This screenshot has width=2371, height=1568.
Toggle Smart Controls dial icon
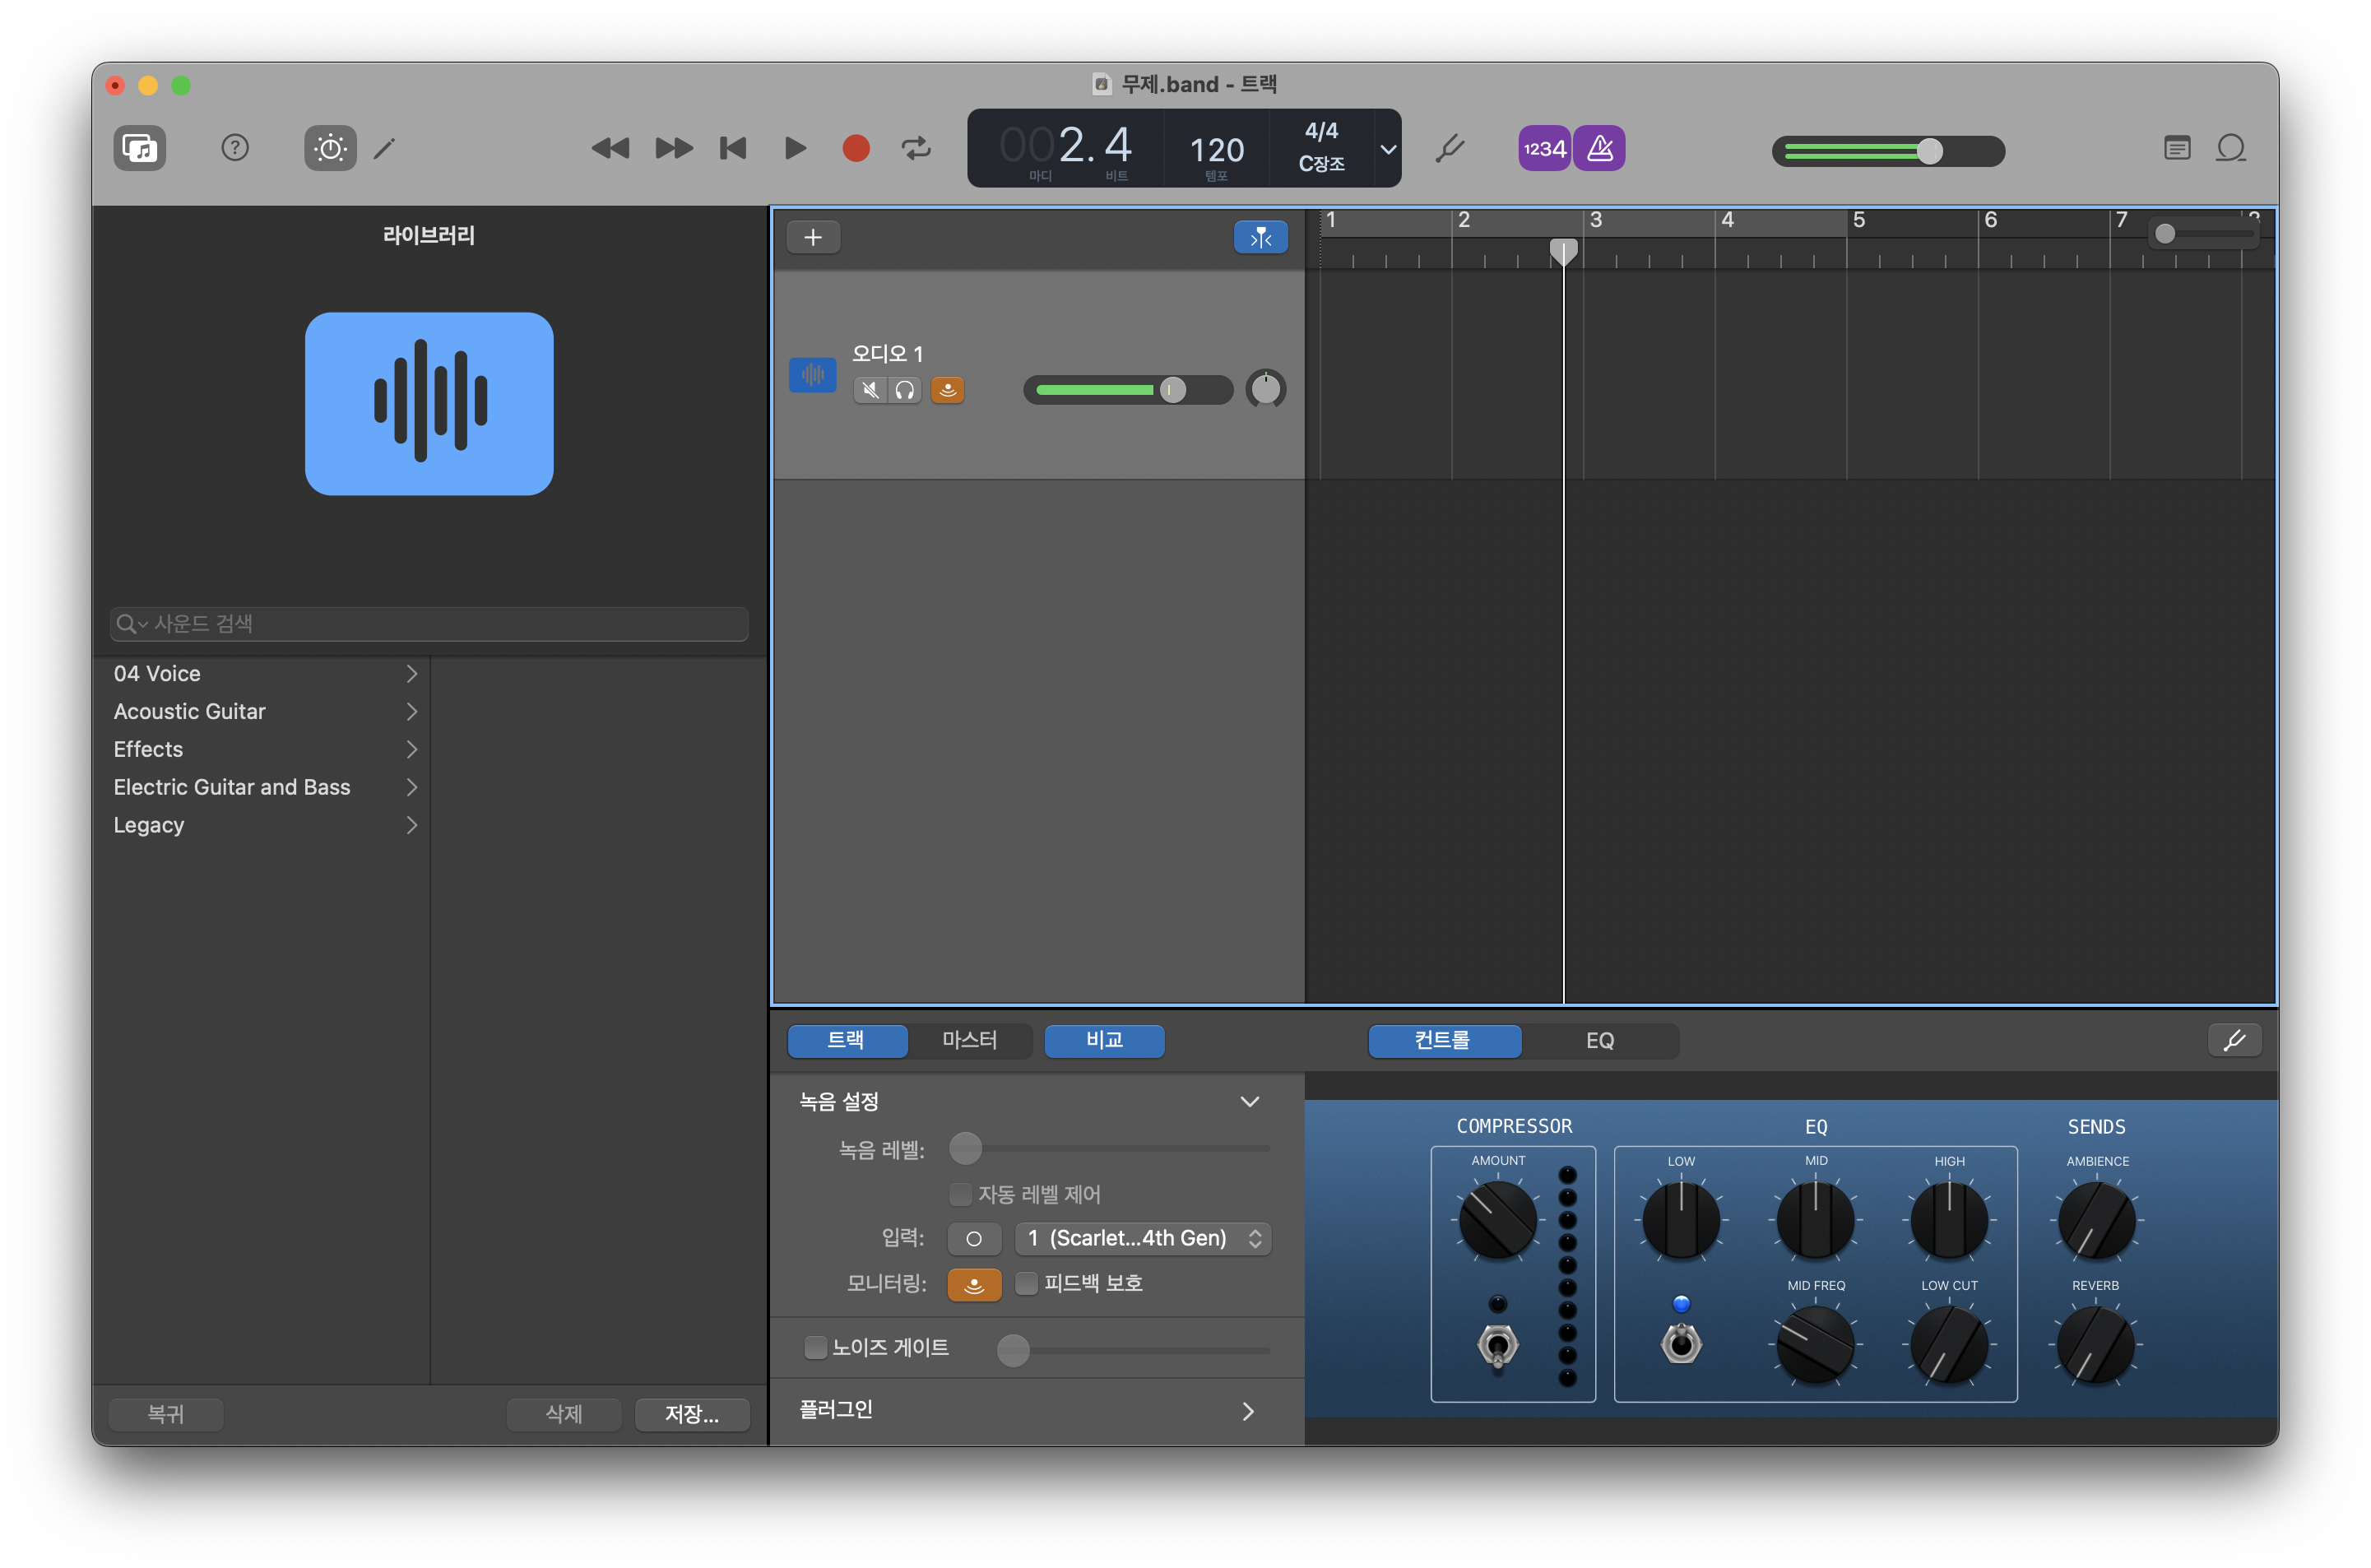tap(330, 149)
